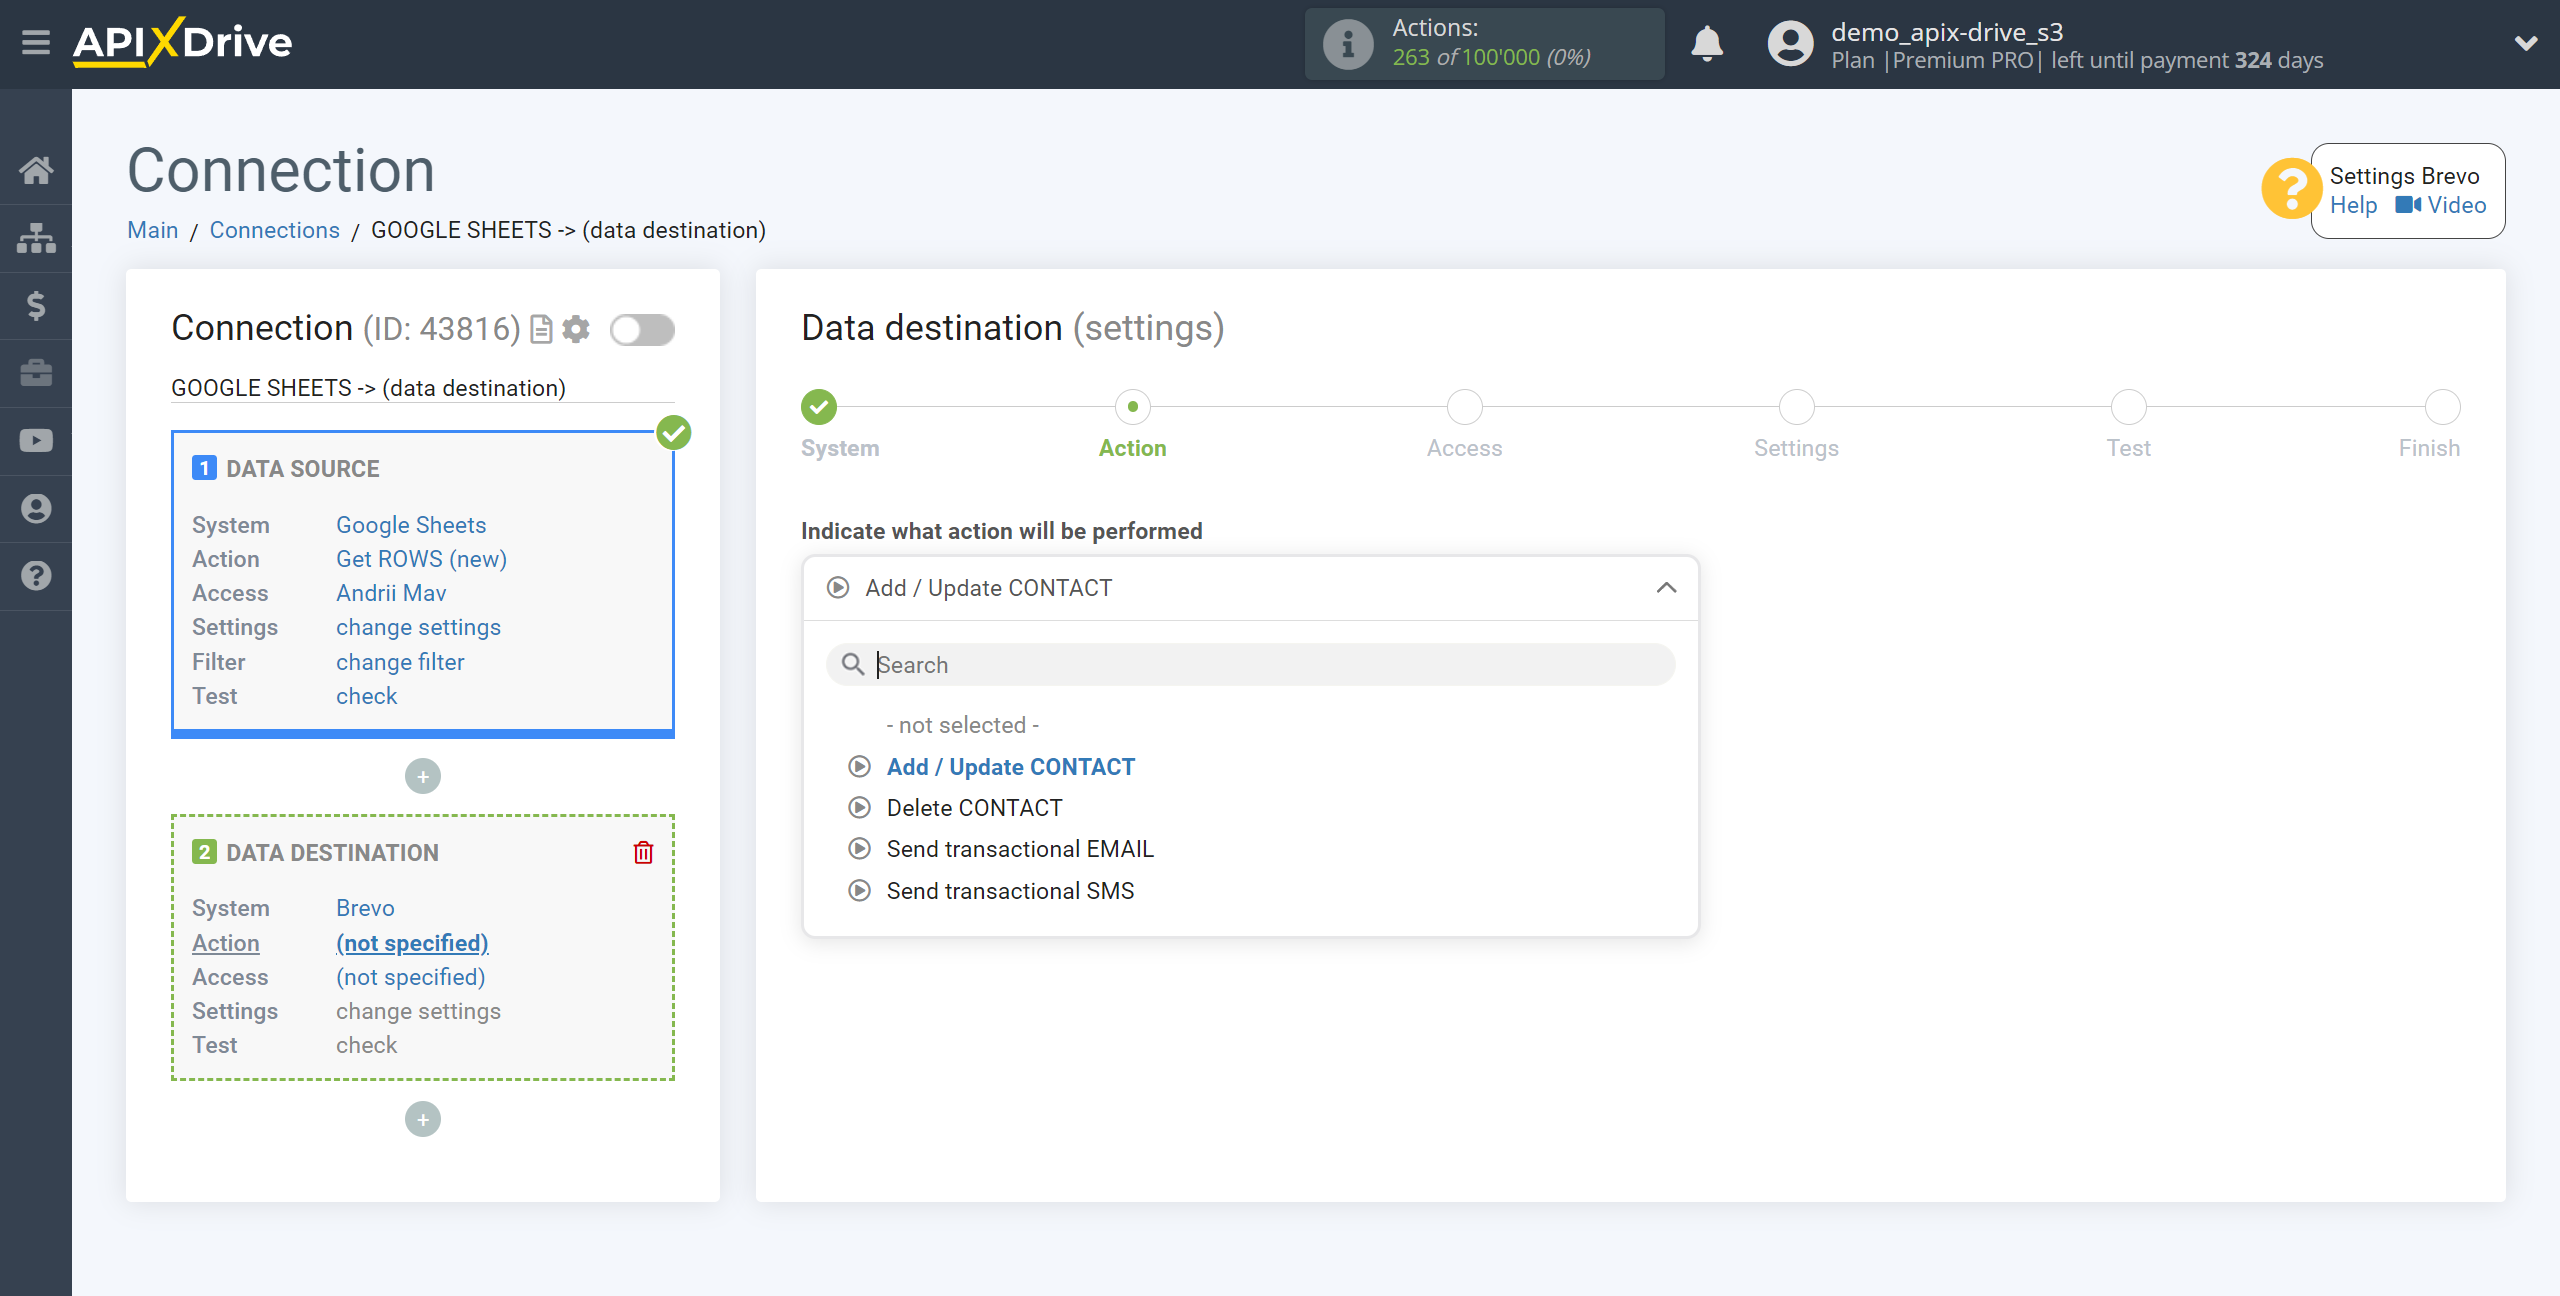
Task: Expand the account menu chevron
Action: click(x=2526, y=43)
